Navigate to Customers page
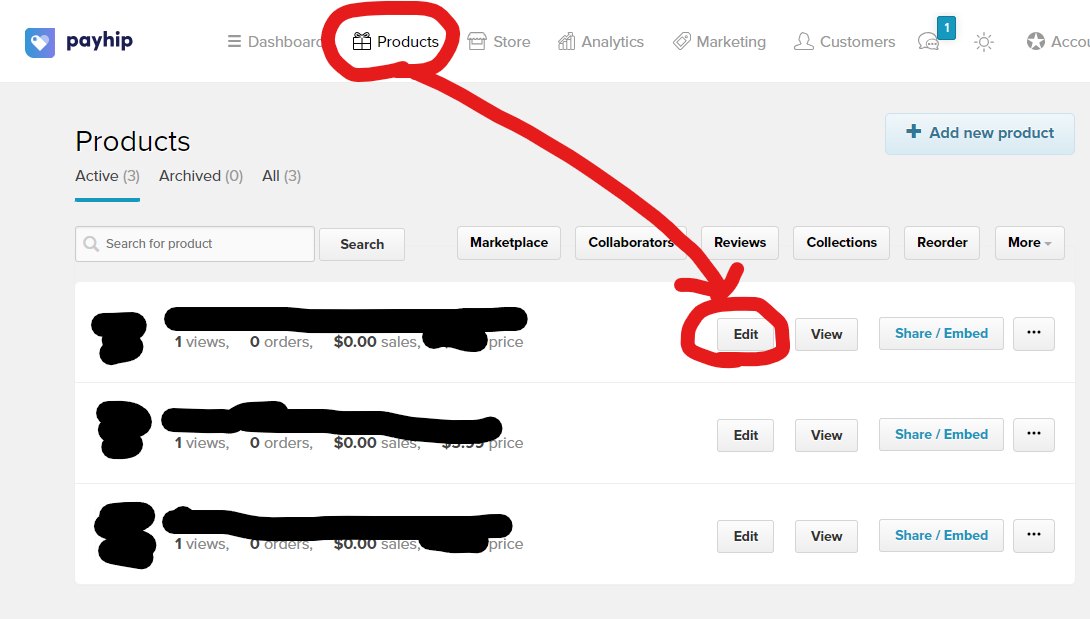Screen dimensions: 1090x619 pyautogui.click(x=844, y=42)
